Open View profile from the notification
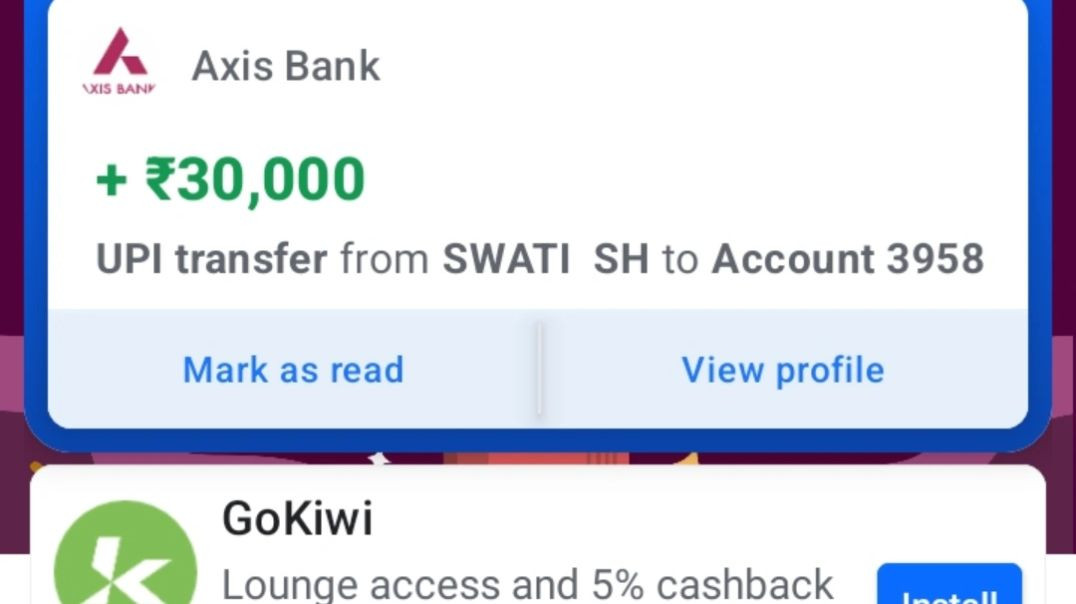Image resolution: width=1076 pixels, height=604 pixels. [x=783, y=370]
